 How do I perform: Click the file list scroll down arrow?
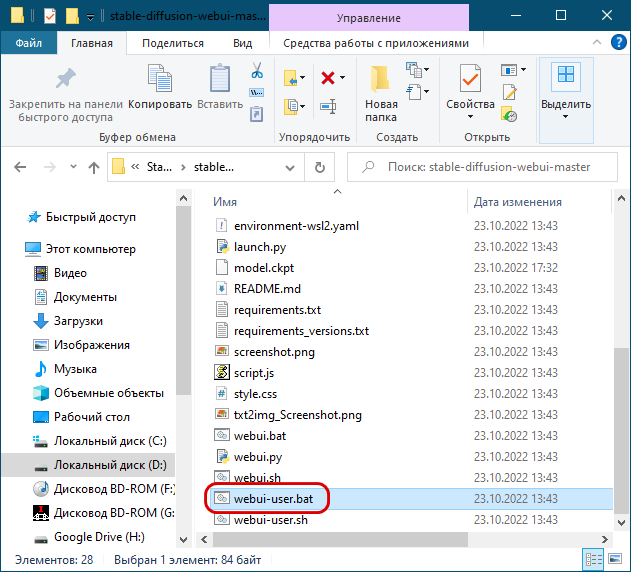click(x=621, y=522)
